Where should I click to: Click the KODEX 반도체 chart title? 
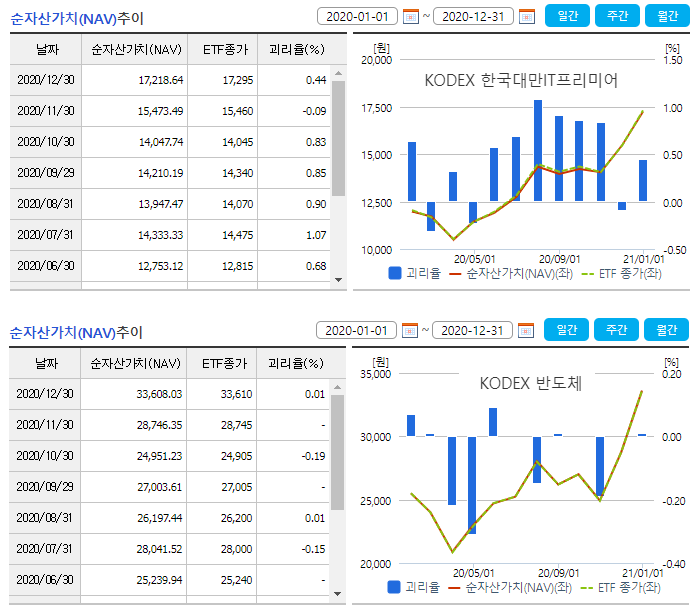[x=530, y=383]
